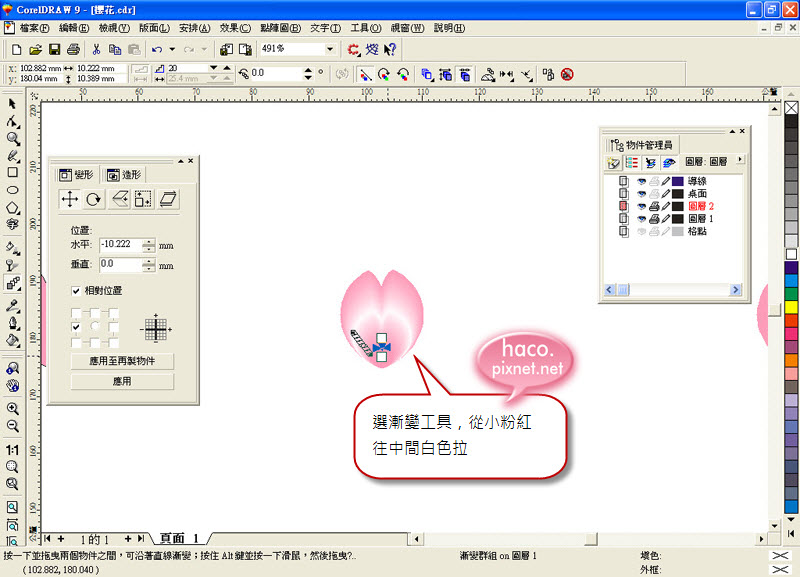This screenshot has height=577, width=800.
Task: Click the New document icon
Action: 16,49
